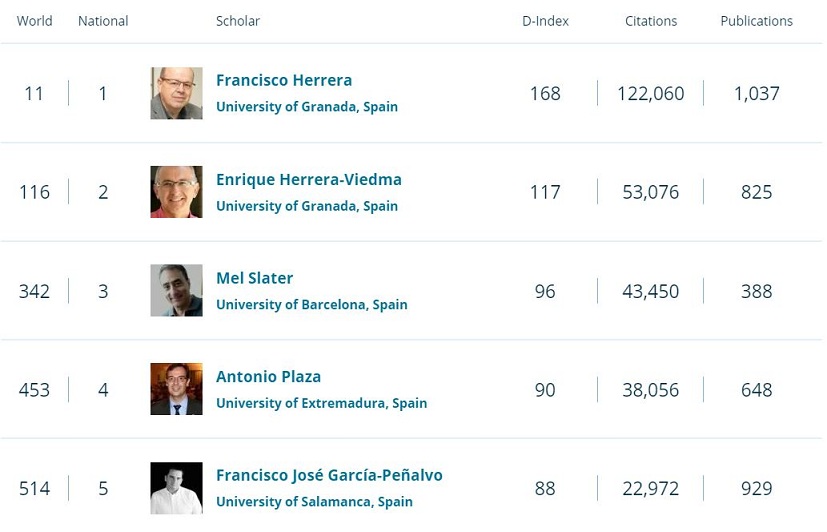Click the D-Index column header
Screen dimensions: 827x532
coord(545,21)
